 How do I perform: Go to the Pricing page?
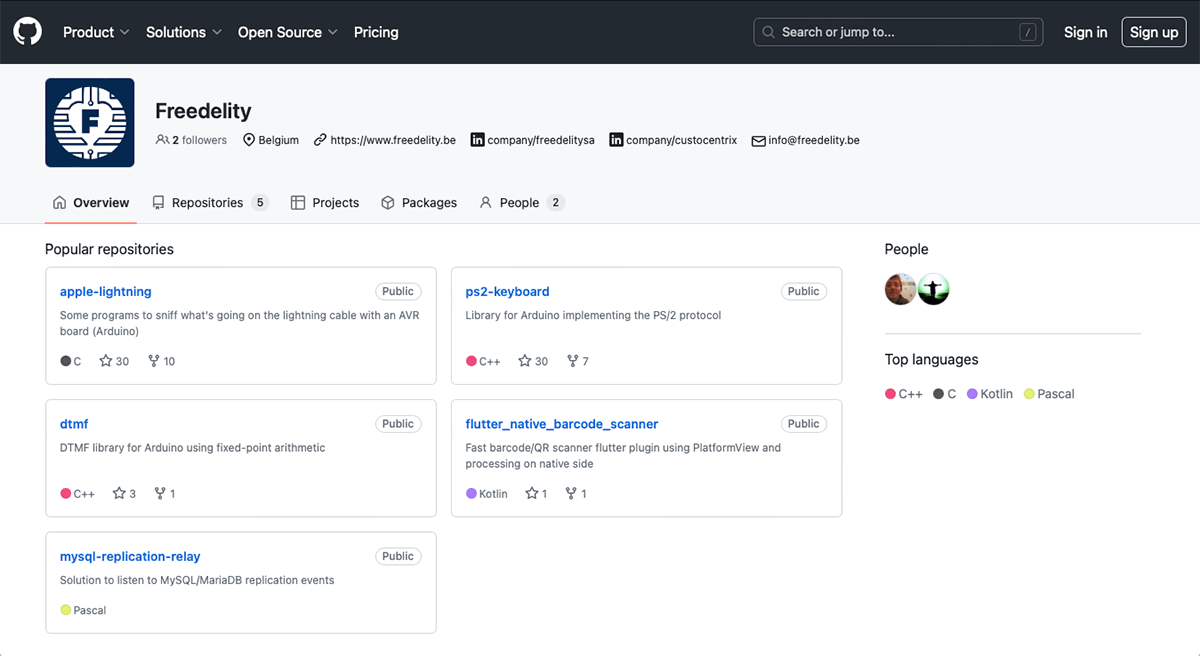click(x=376, y=32)
